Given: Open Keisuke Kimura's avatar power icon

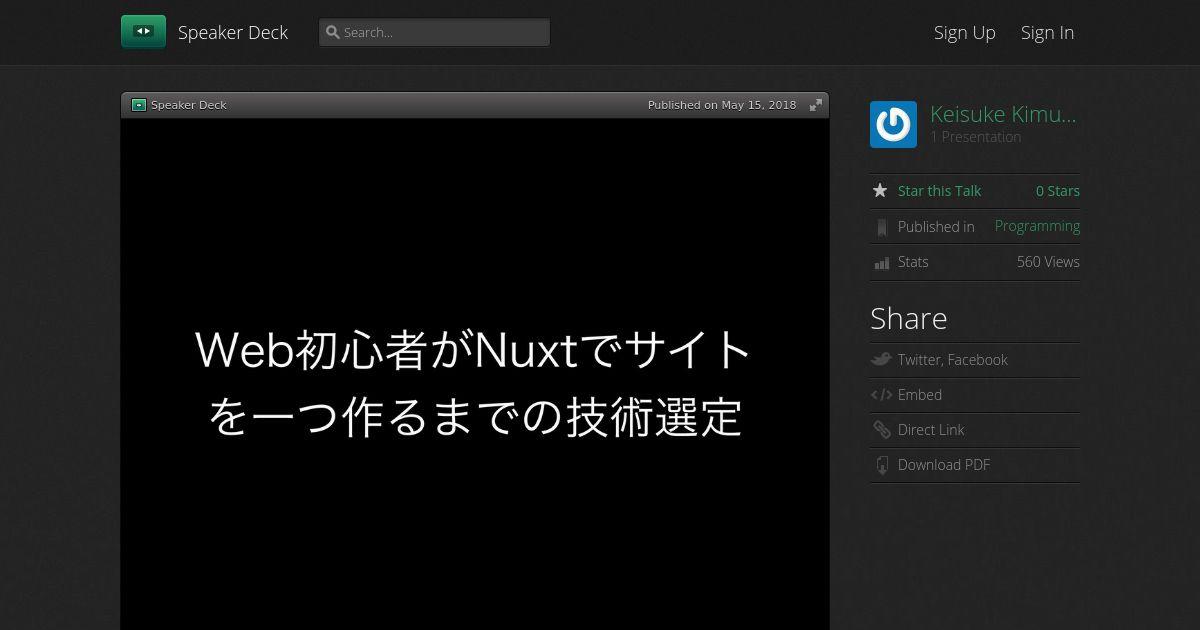Looking at the screenshot, I should point(893,125).
